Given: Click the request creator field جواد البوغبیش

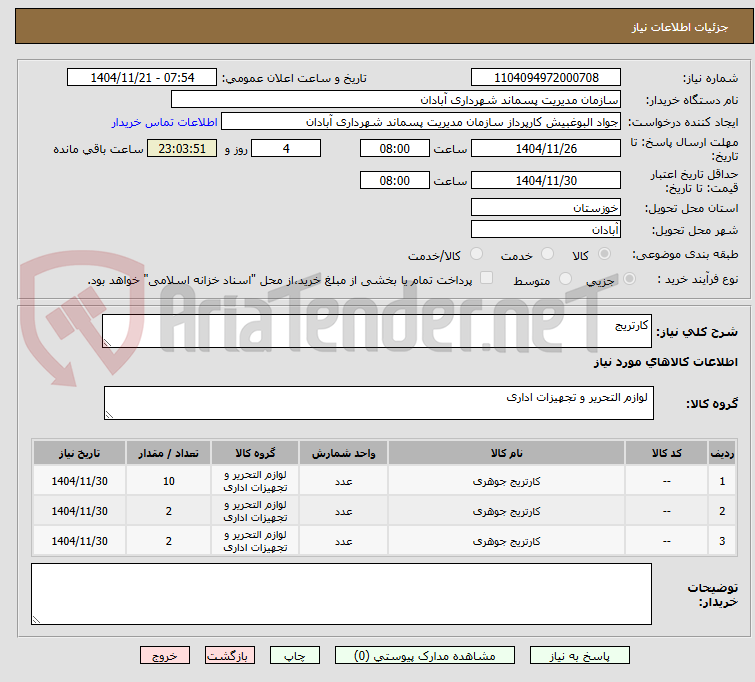Looking at the screenshot, I should (421, 122).
